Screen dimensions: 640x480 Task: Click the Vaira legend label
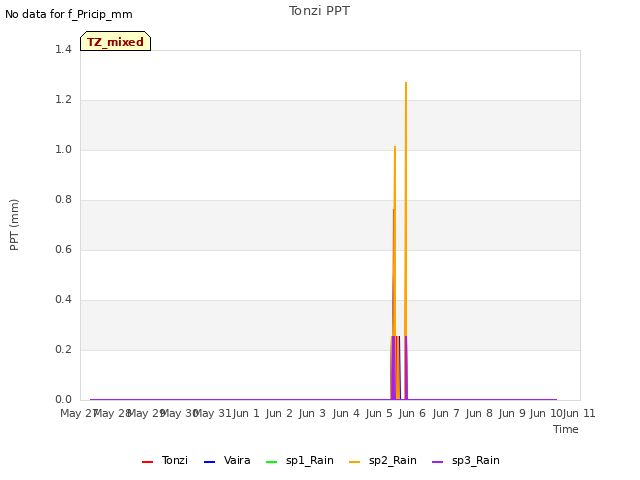[237, 460]
